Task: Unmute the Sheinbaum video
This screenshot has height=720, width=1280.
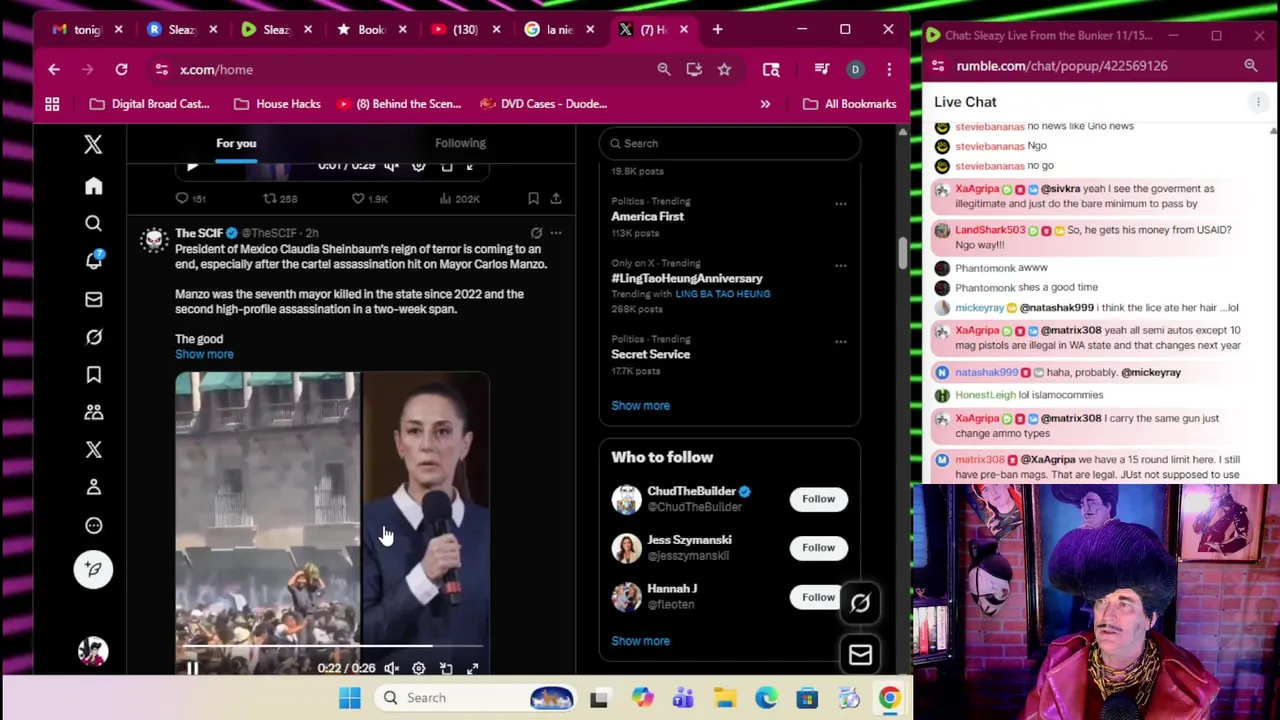Action: (392, 668)
